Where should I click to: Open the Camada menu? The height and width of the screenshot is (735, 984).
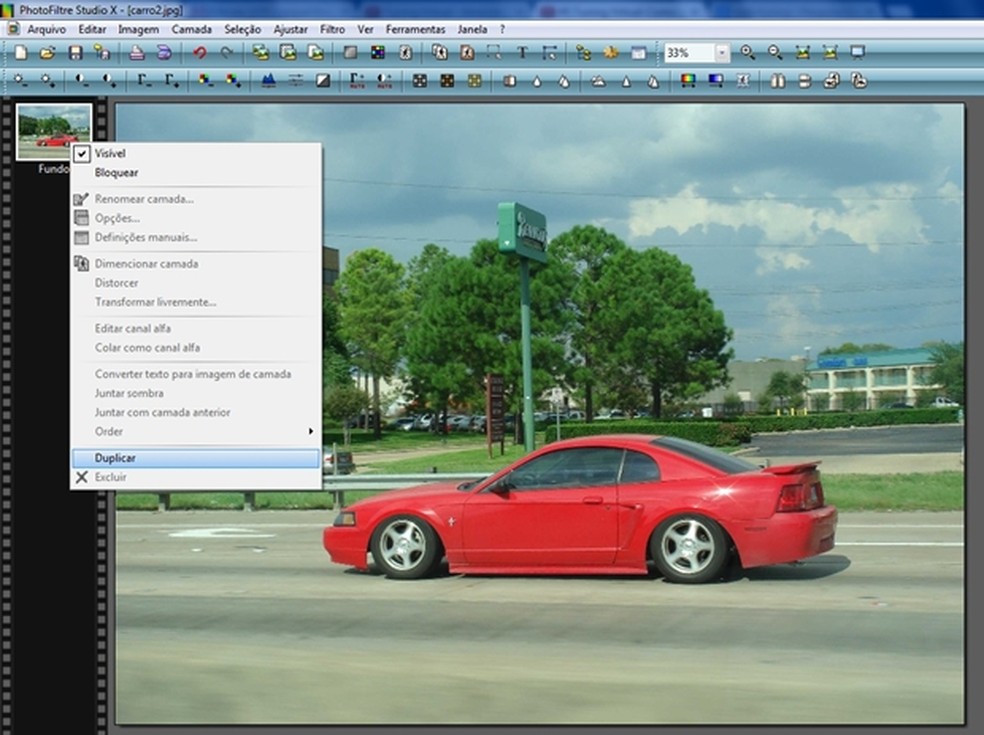click(191, 29)
